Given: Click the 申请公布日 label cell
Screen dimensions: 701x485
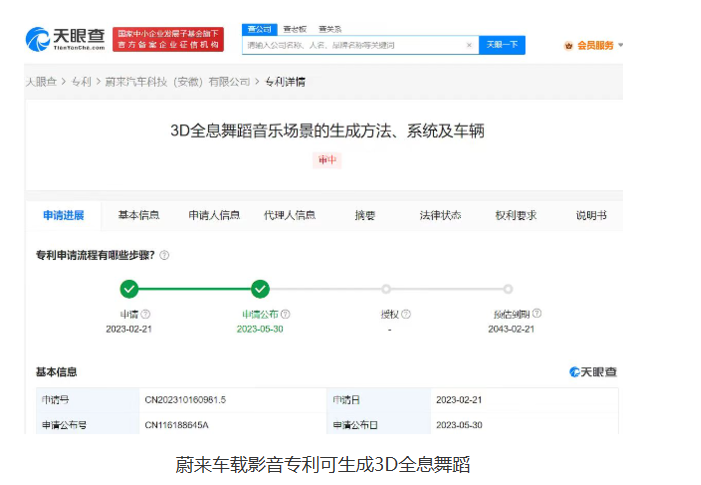Looking at the screenshot, I should [379, 424].
